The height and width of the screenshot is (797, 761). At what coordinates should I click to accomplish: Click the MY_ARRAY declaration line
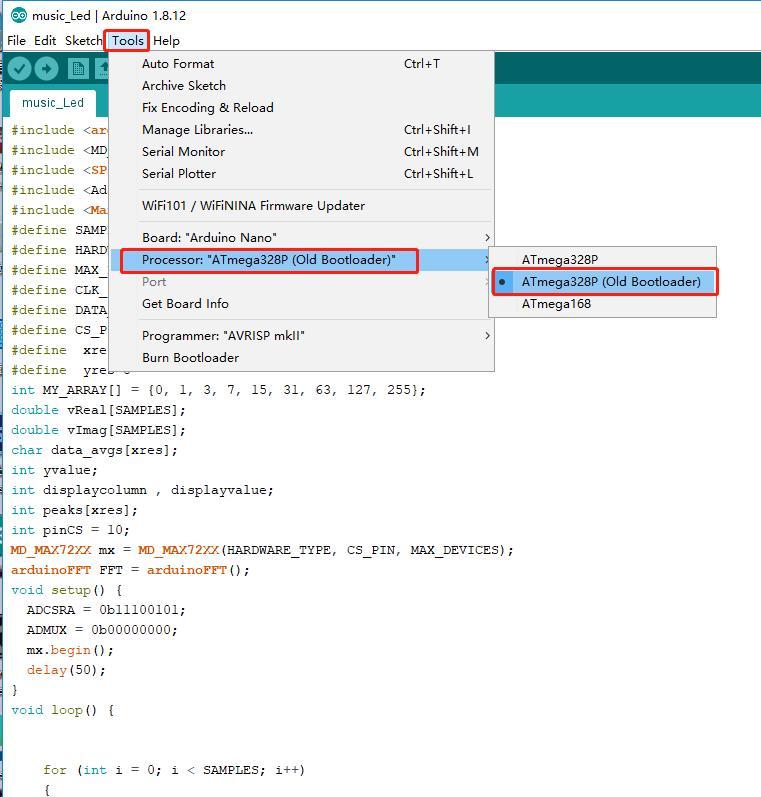(218, 390)
